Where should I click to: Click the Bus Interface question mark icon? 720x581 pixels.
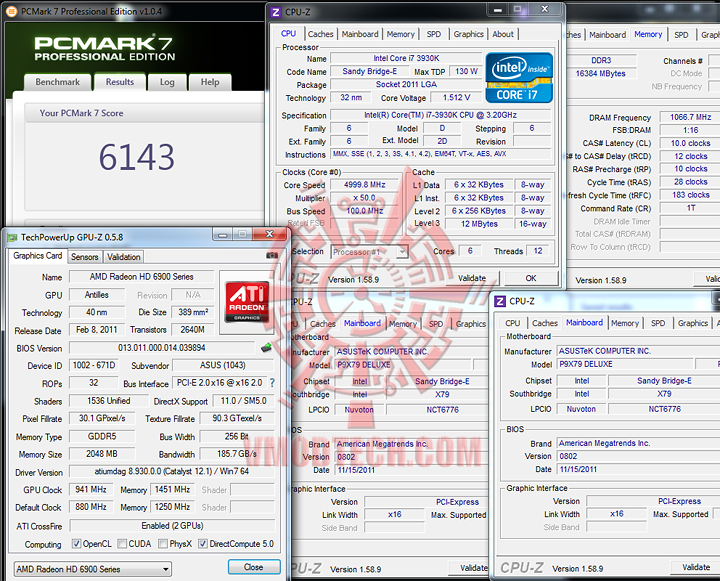click(x=272, y=383)
